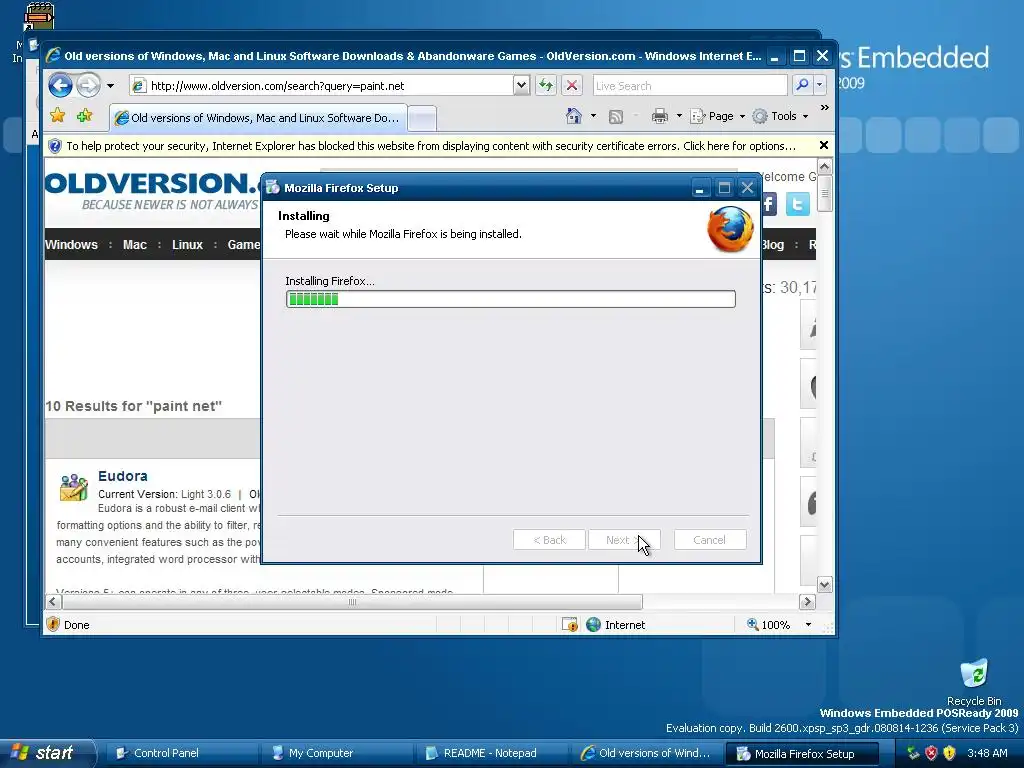Expand the Home button dropdown arrow
Screen dimensions: 1024x768
point(593,116)
